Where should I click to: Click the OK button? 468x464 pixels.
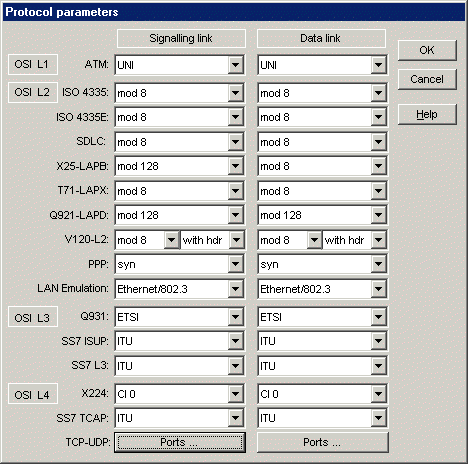(x=427, y=50)
